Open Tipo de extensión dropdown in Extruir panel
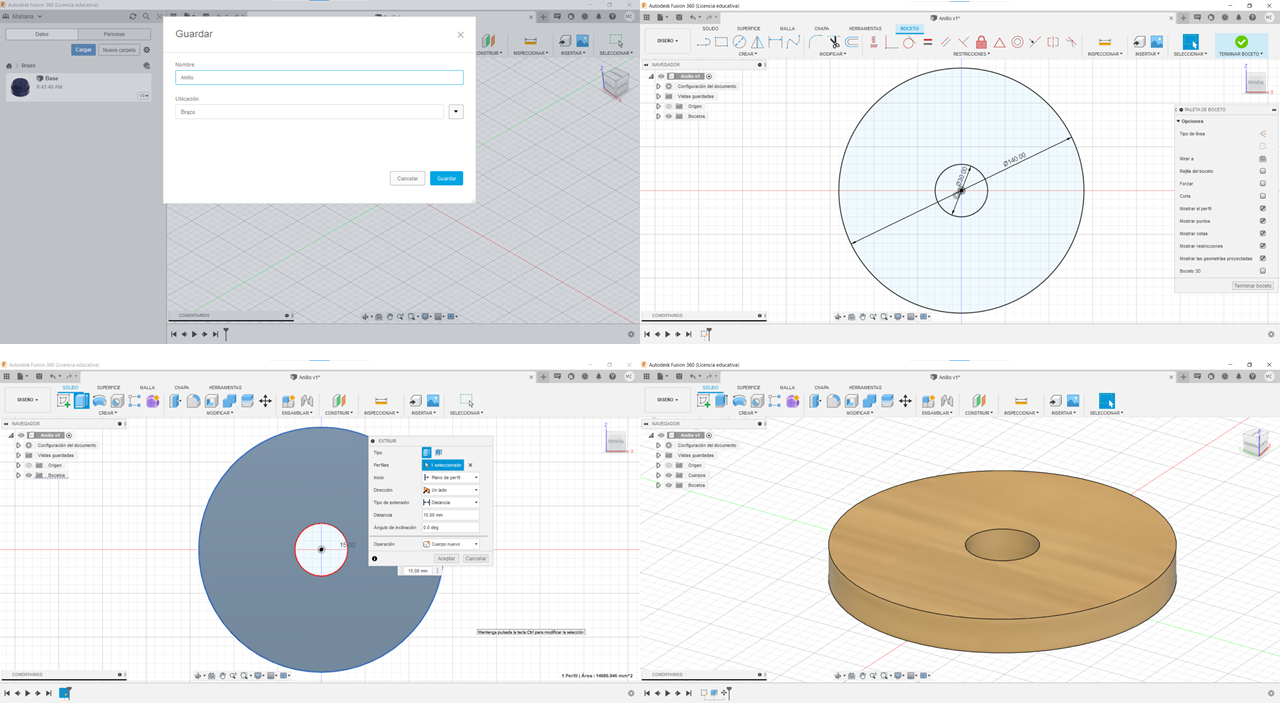 click(x=450, y=503)
